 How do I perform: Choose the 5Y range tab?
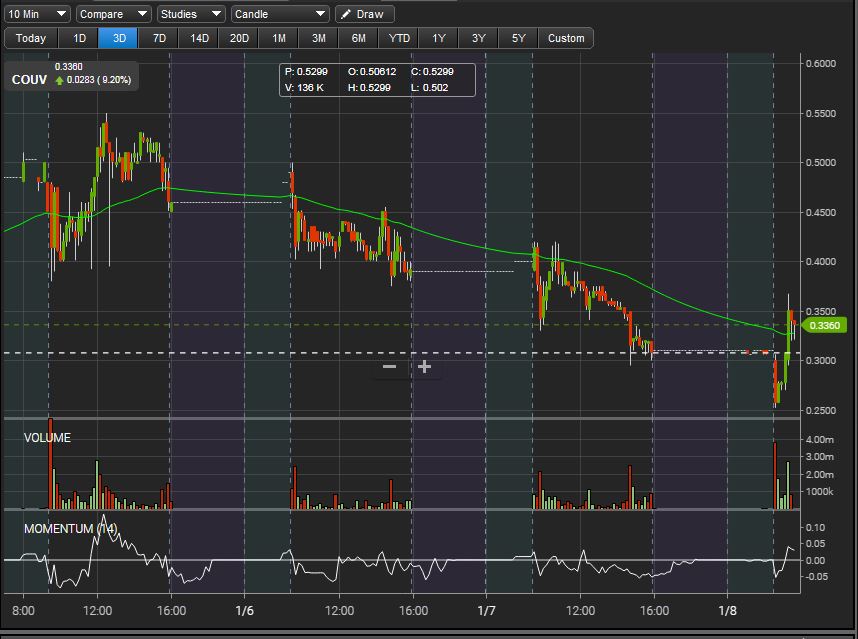tap(518, 38)
